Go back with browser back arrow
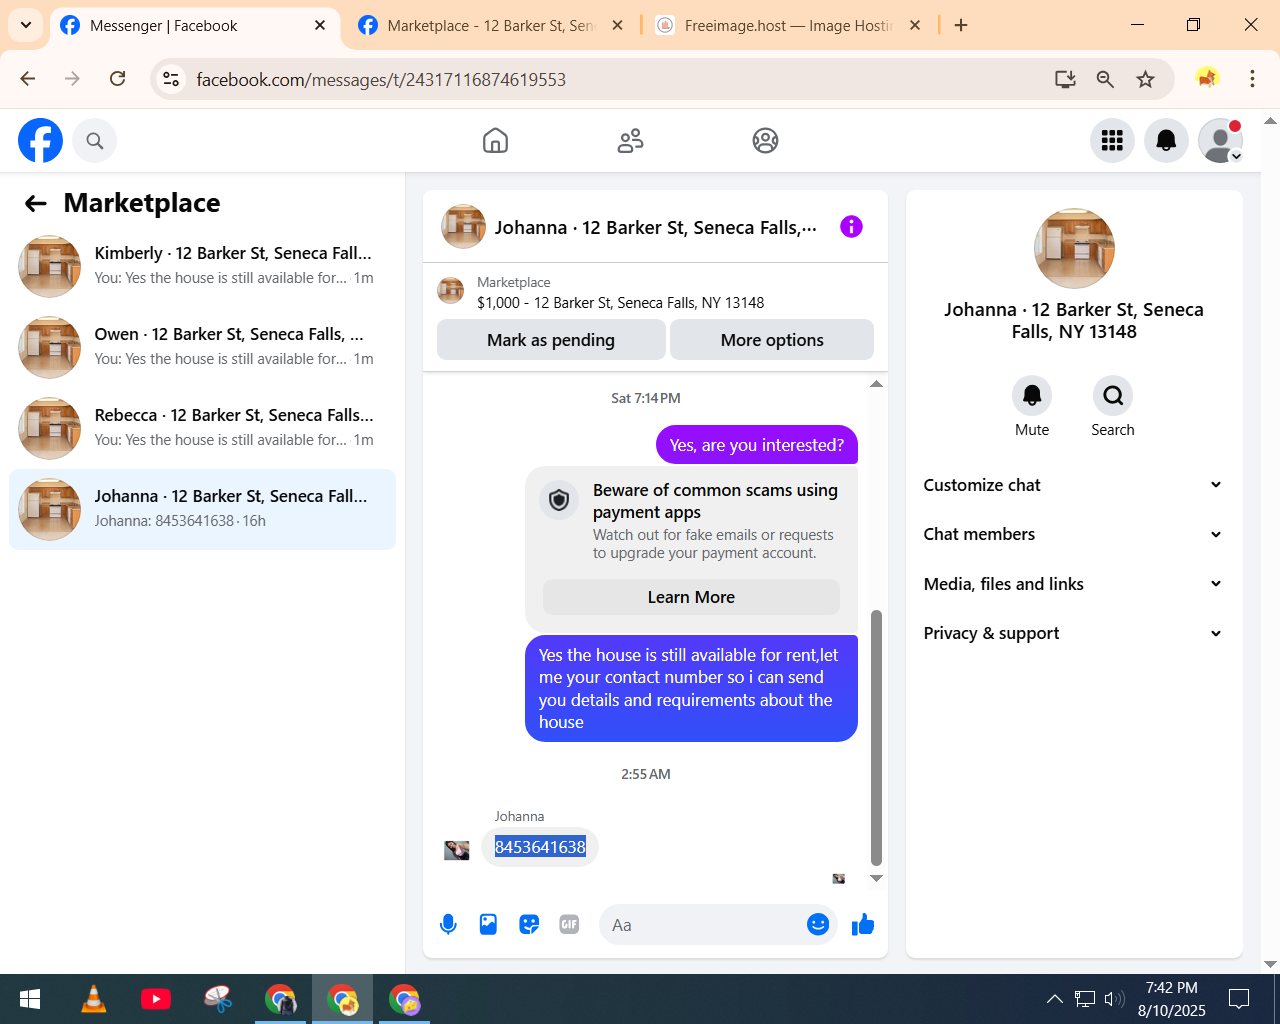1280x1024 pixels. tap(28, 79)
